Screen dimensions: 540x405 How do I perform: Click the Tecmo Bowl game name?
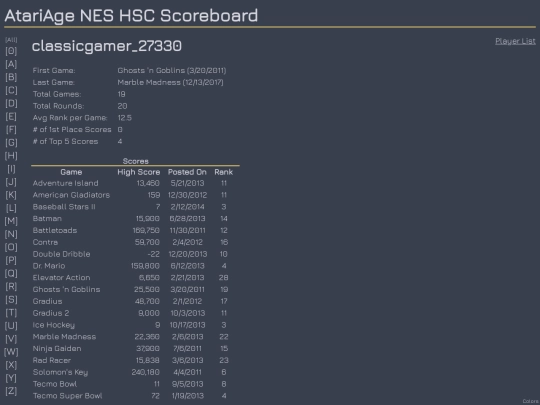point(55,384)
